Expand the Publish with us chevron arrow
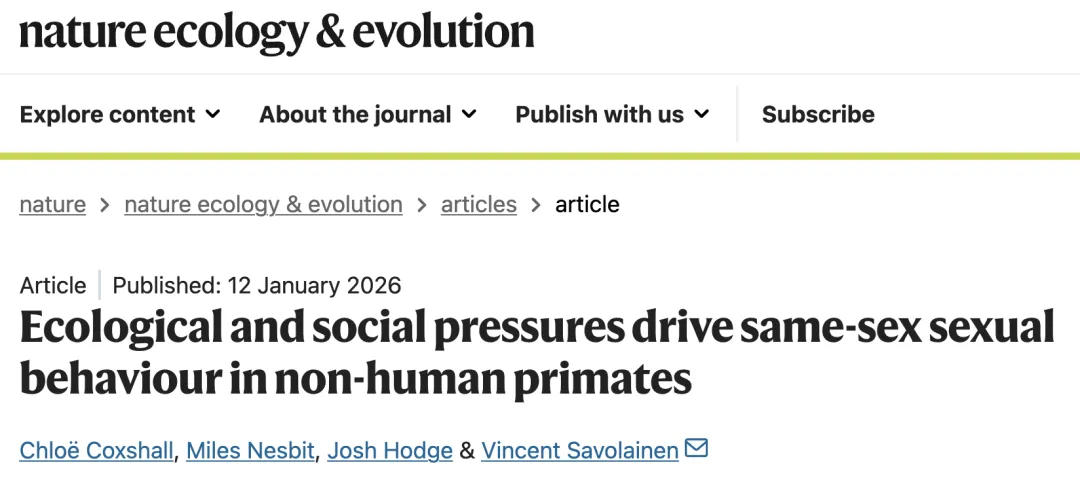Viewport: 1080px width, 482px height. coord(701,115)
